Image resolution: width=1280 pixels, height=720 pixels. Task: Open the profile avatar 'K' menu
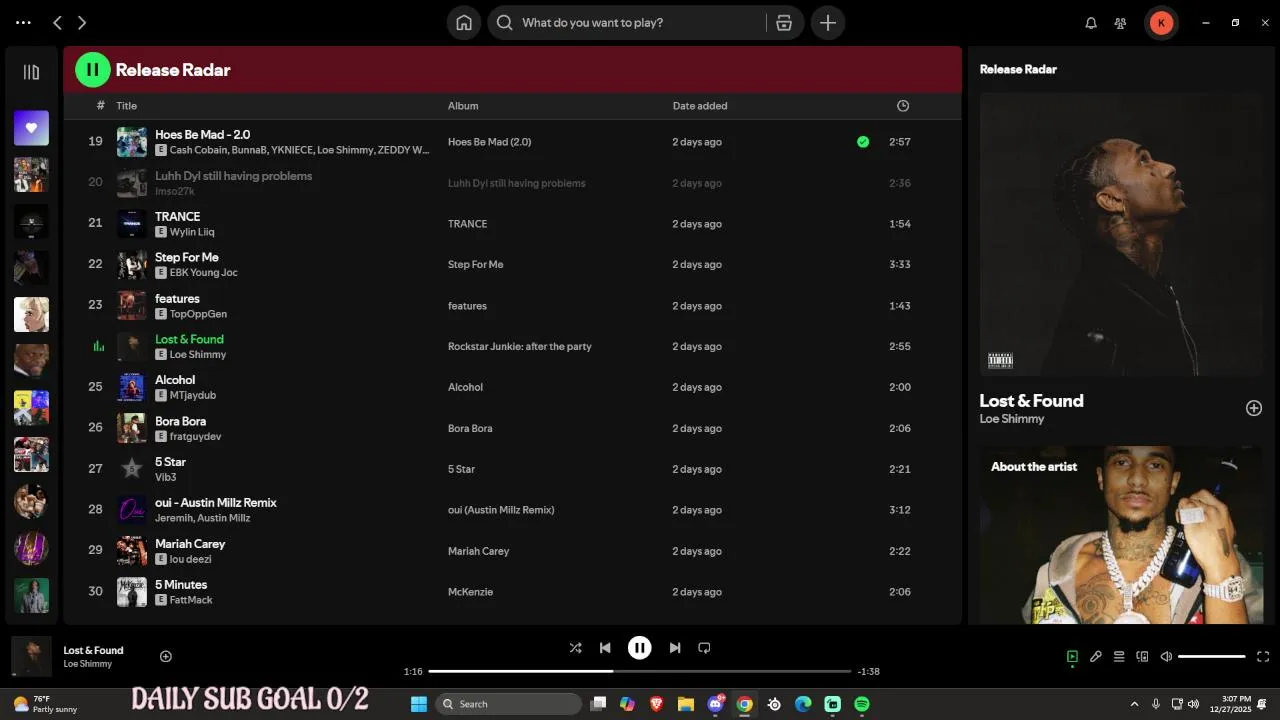[x=1161, y=22]
